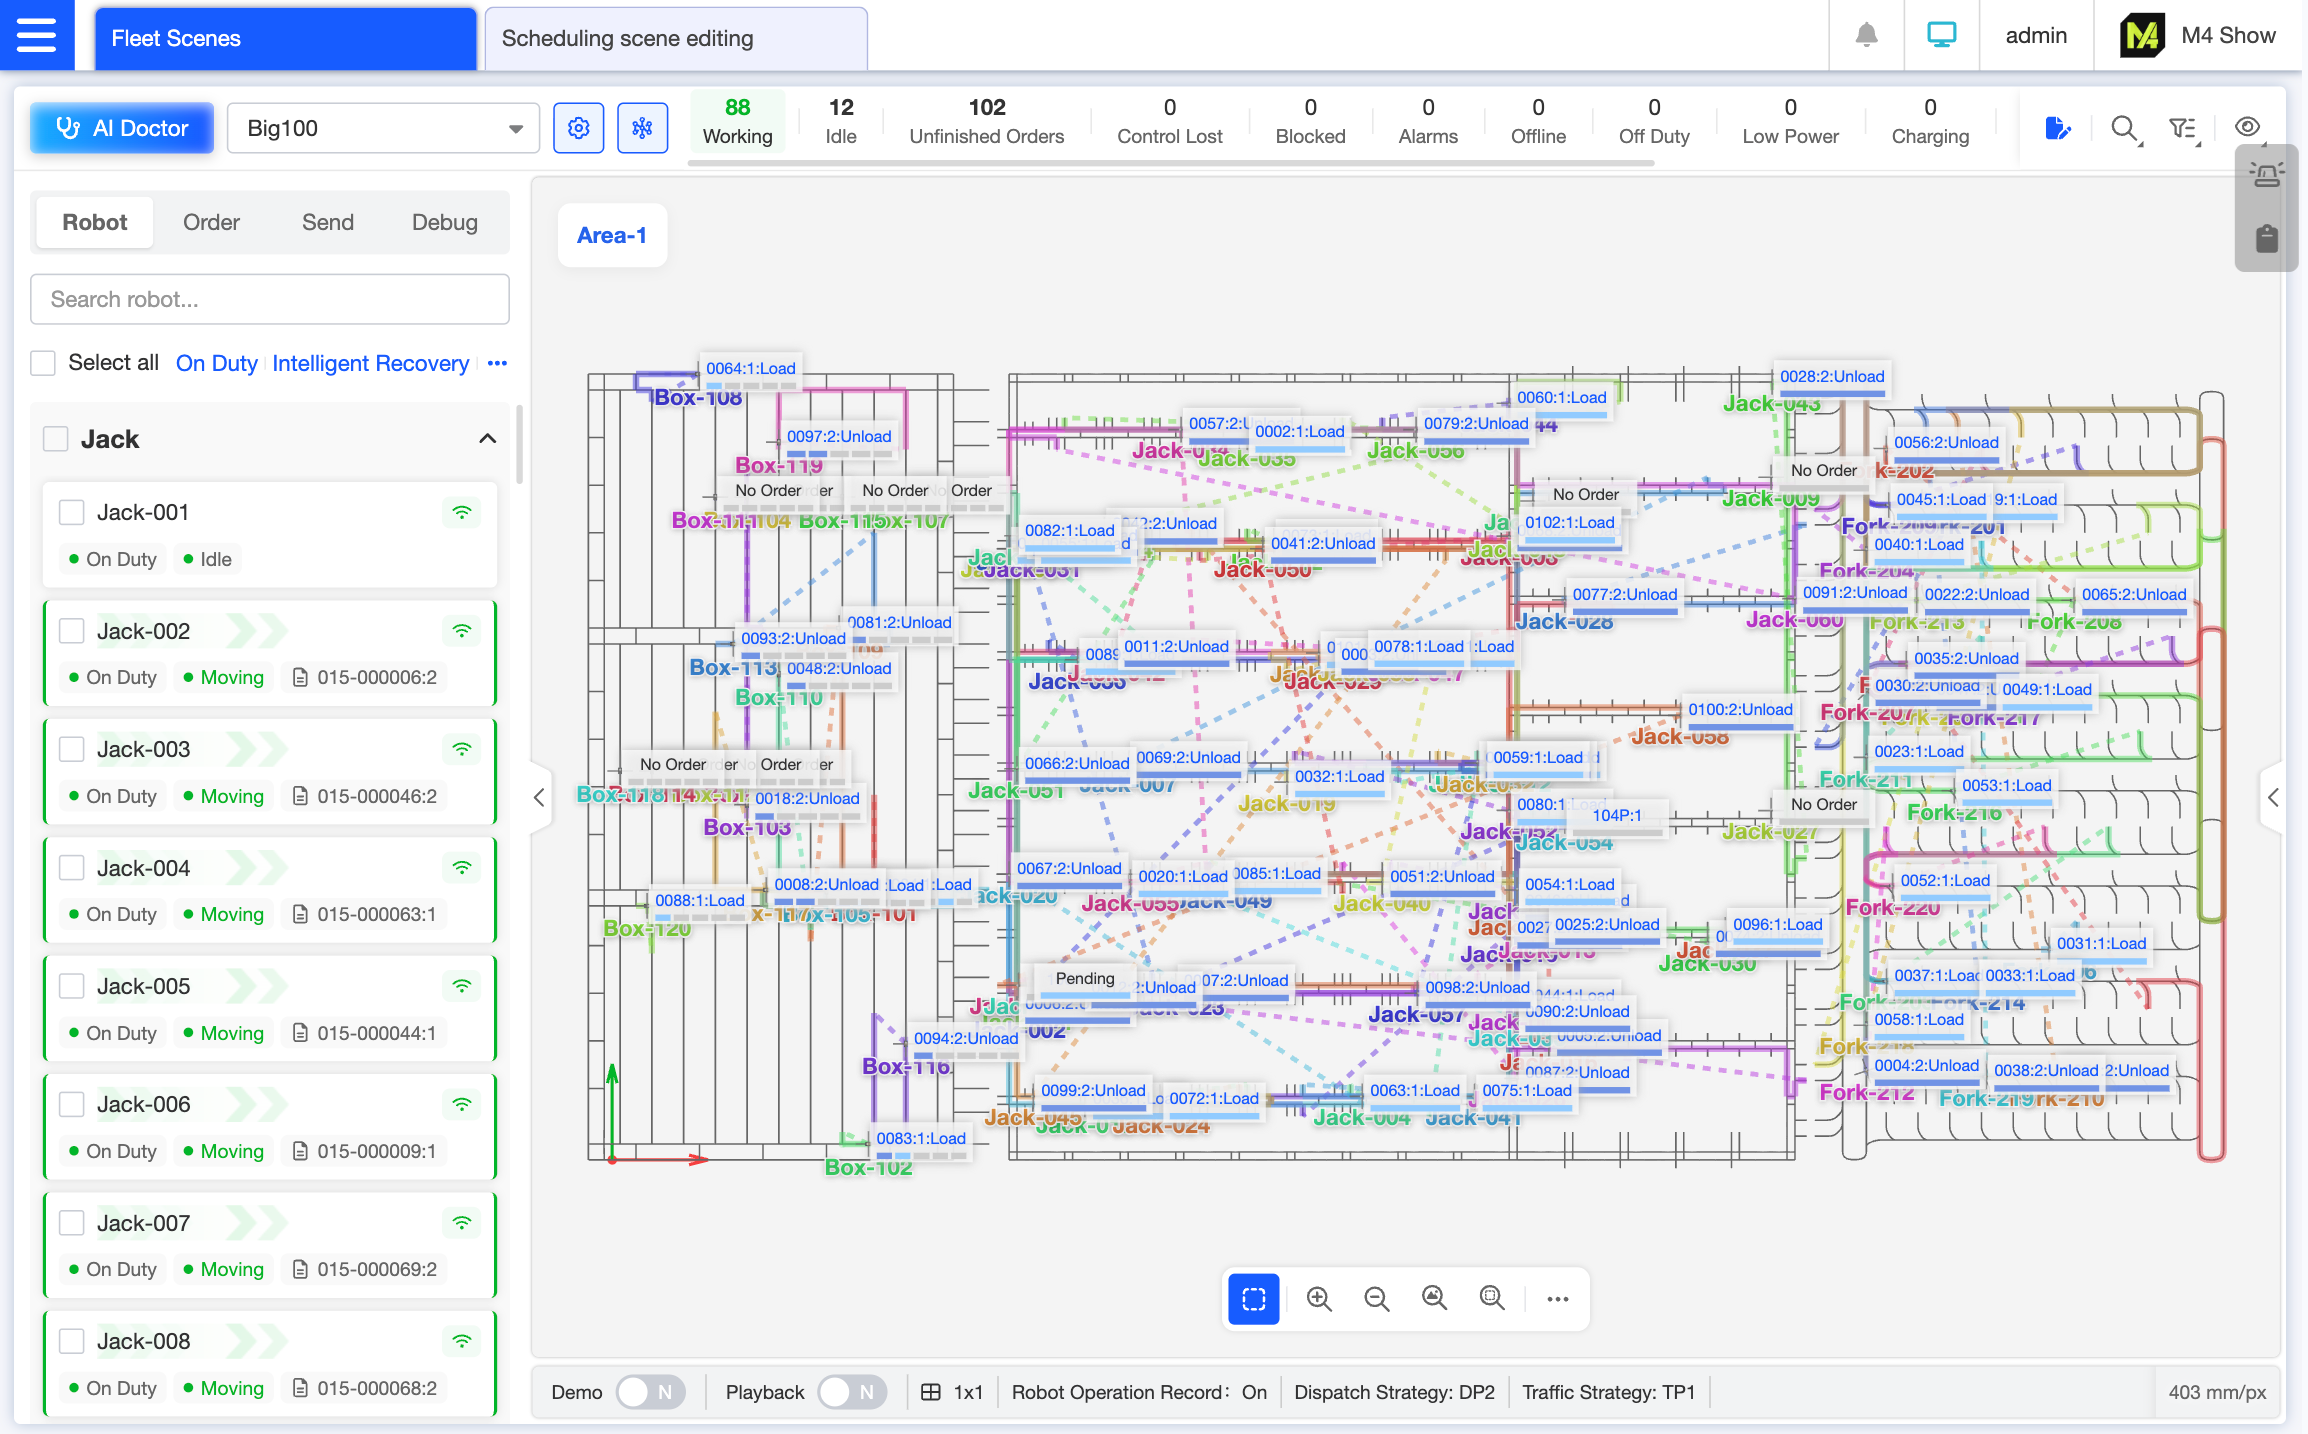This screenshot has width=2308, height=1434.
Task: Click the zoom out map icon
Action: point(1376,1299)
